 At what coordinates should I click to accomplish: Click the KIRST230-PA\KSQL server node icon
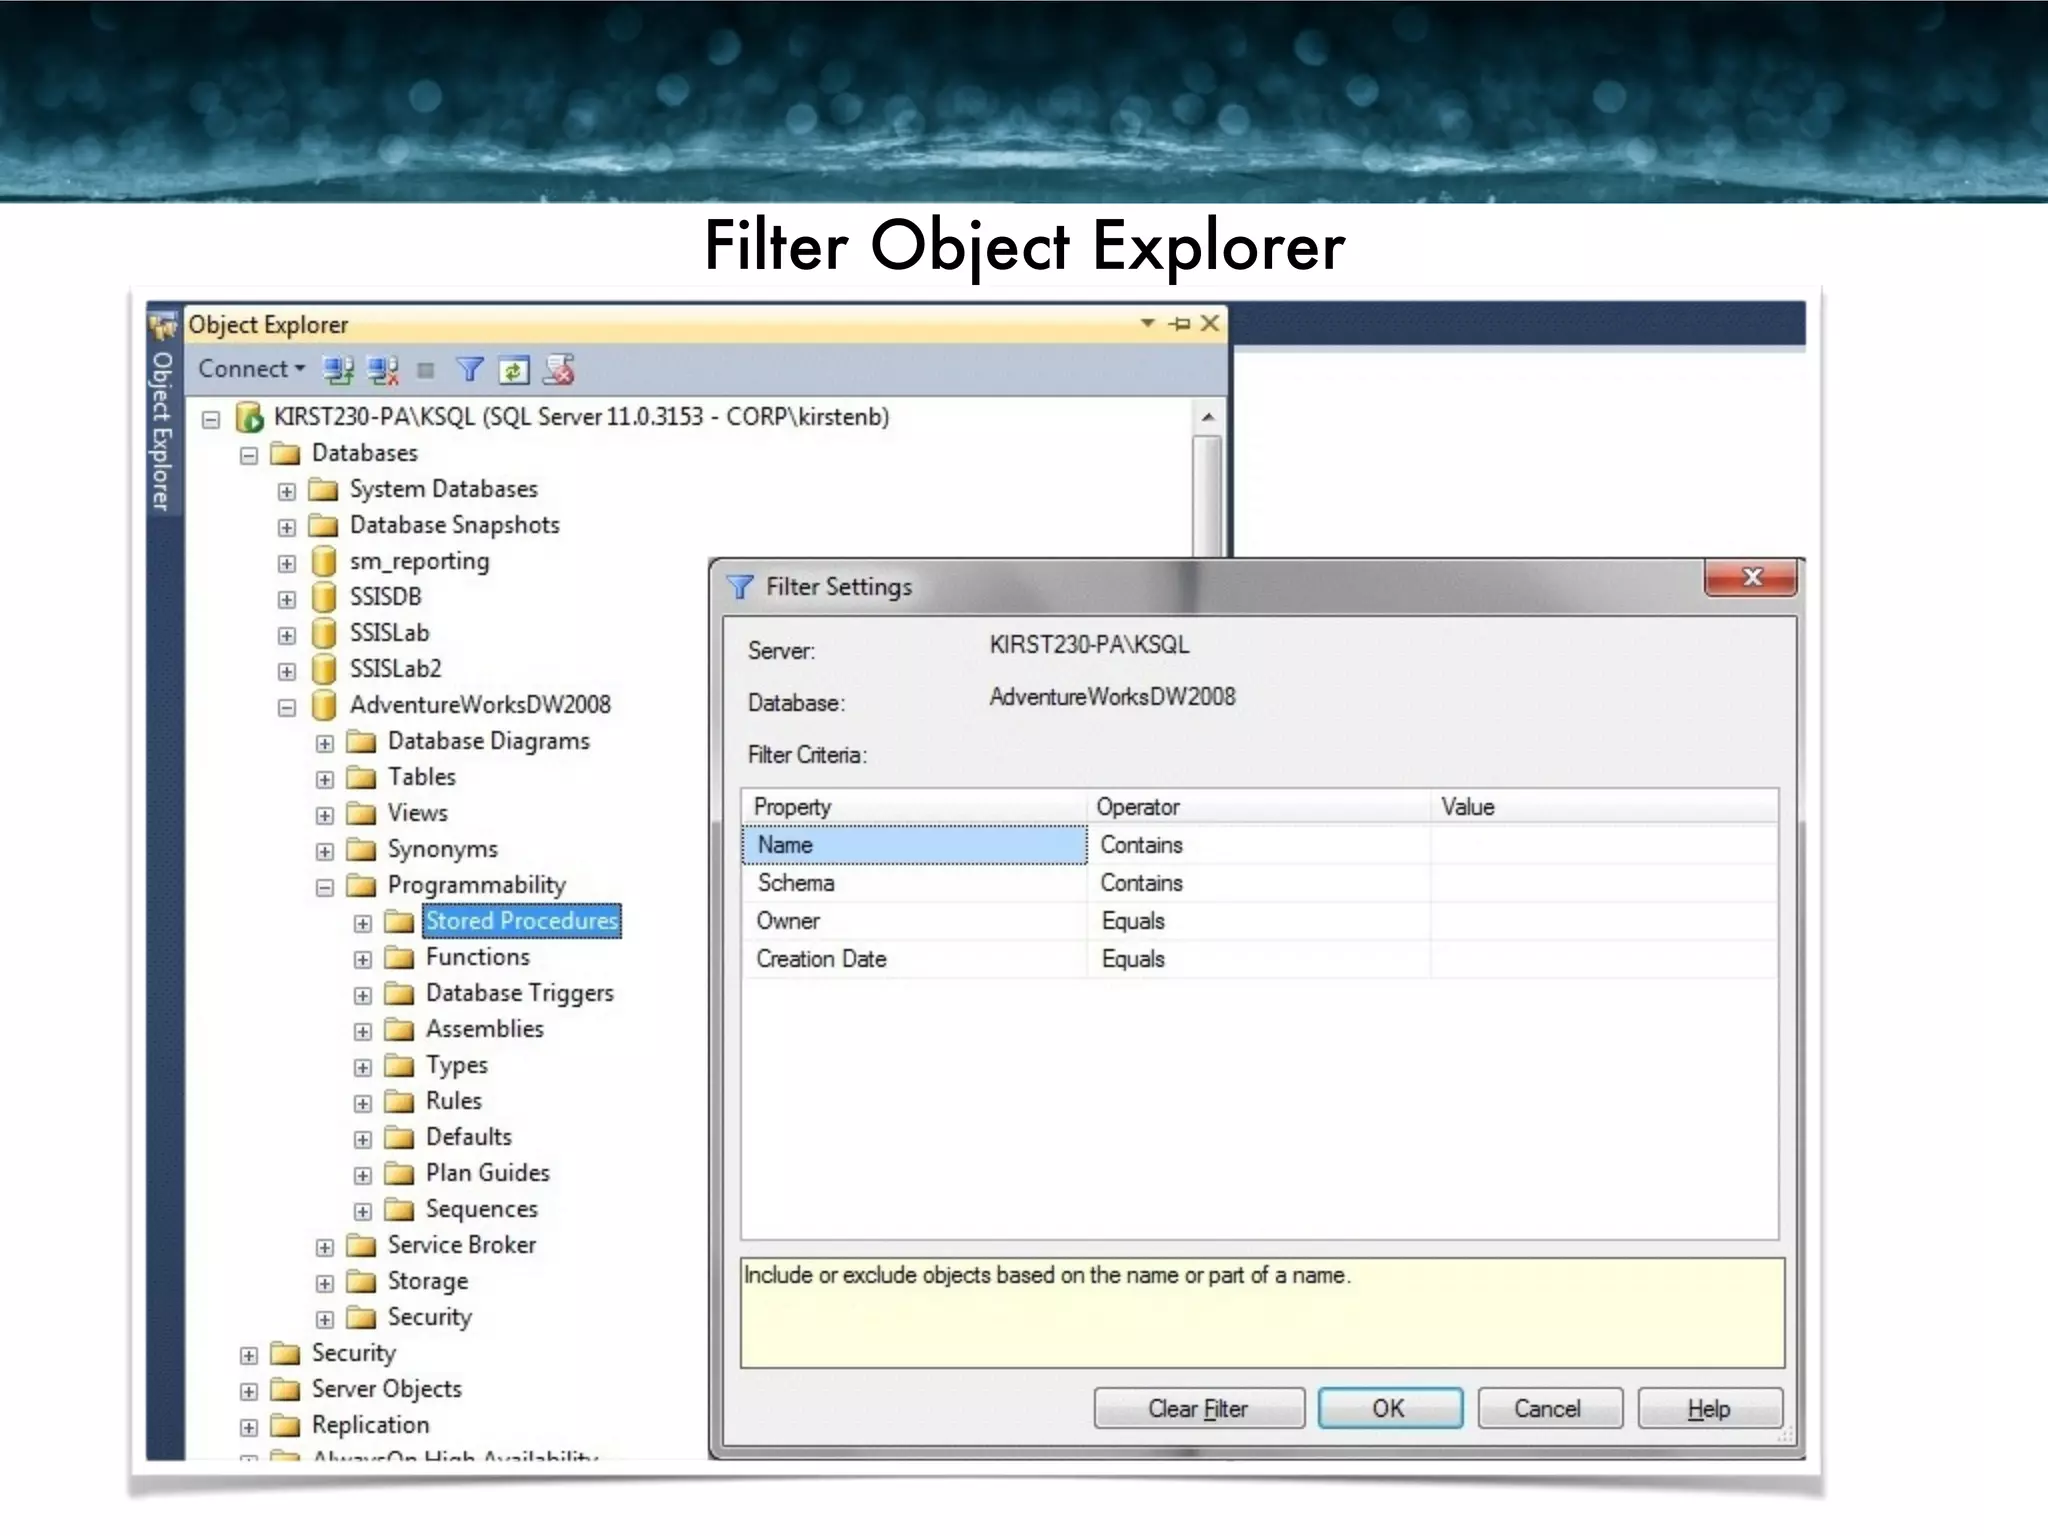[249, 417]
